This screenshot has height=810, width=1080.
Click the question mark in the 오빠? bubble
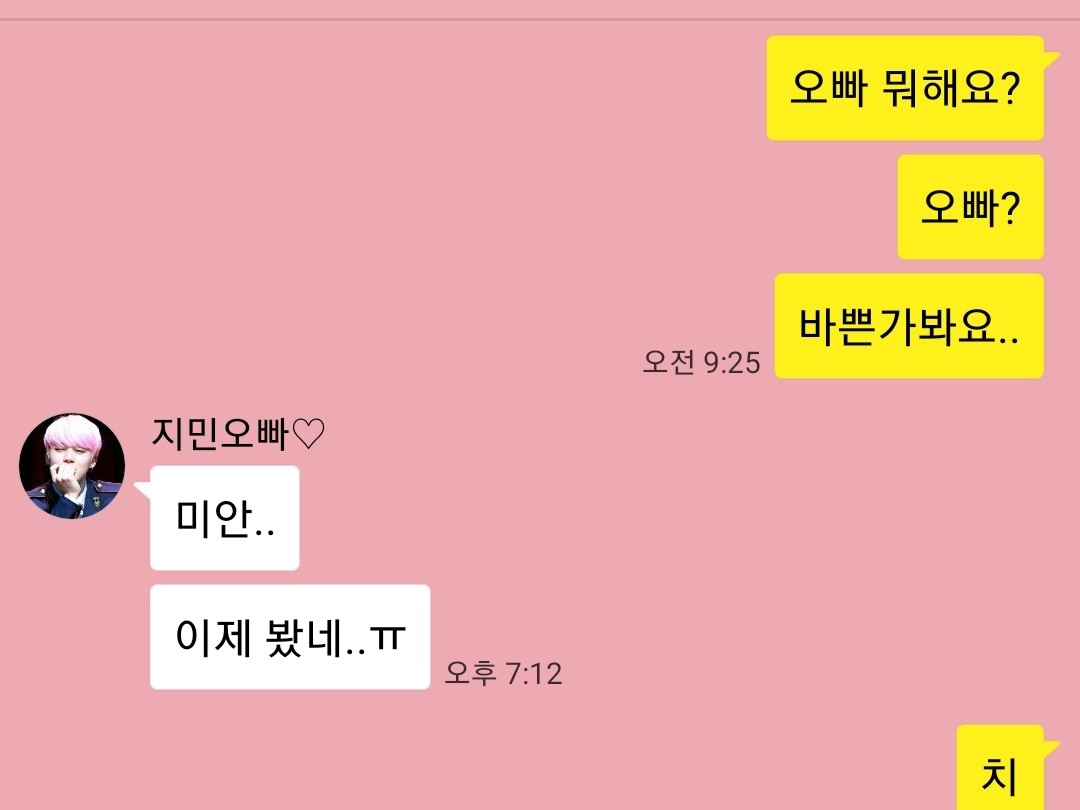click(1009, 208)
